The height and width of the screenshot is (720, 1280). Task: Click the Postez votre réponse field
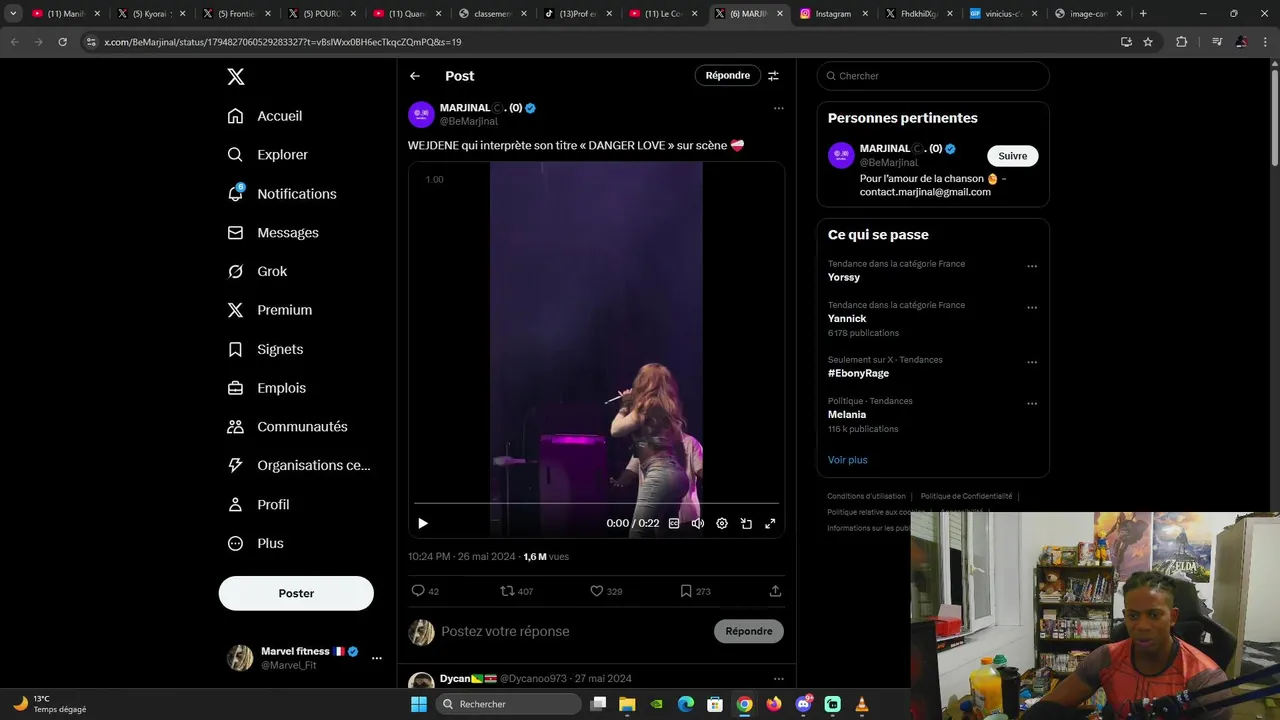click(573, 631)
